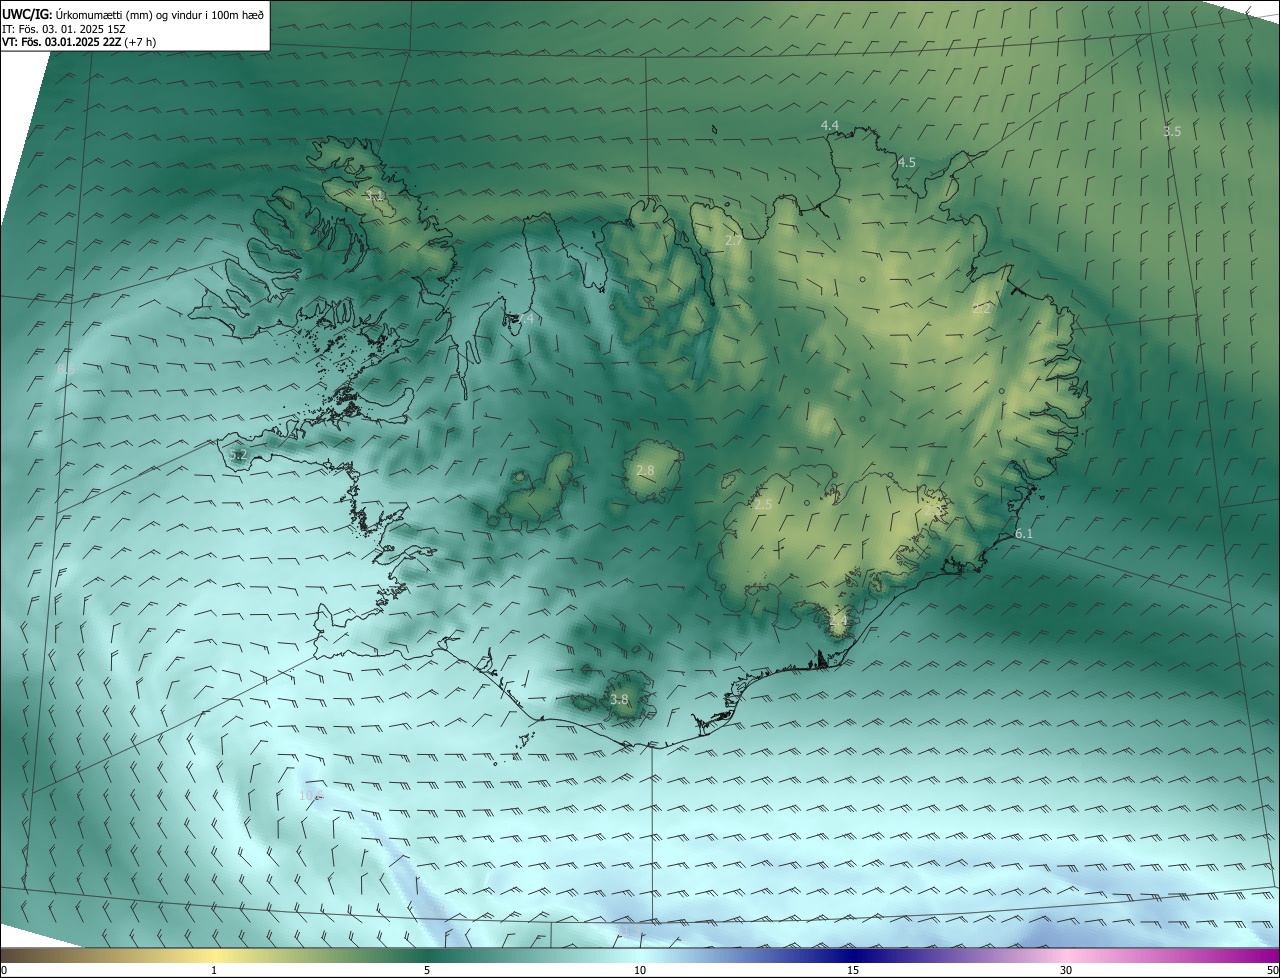Click the 2.4 label at the southern glacier tongue

[837, 621]
